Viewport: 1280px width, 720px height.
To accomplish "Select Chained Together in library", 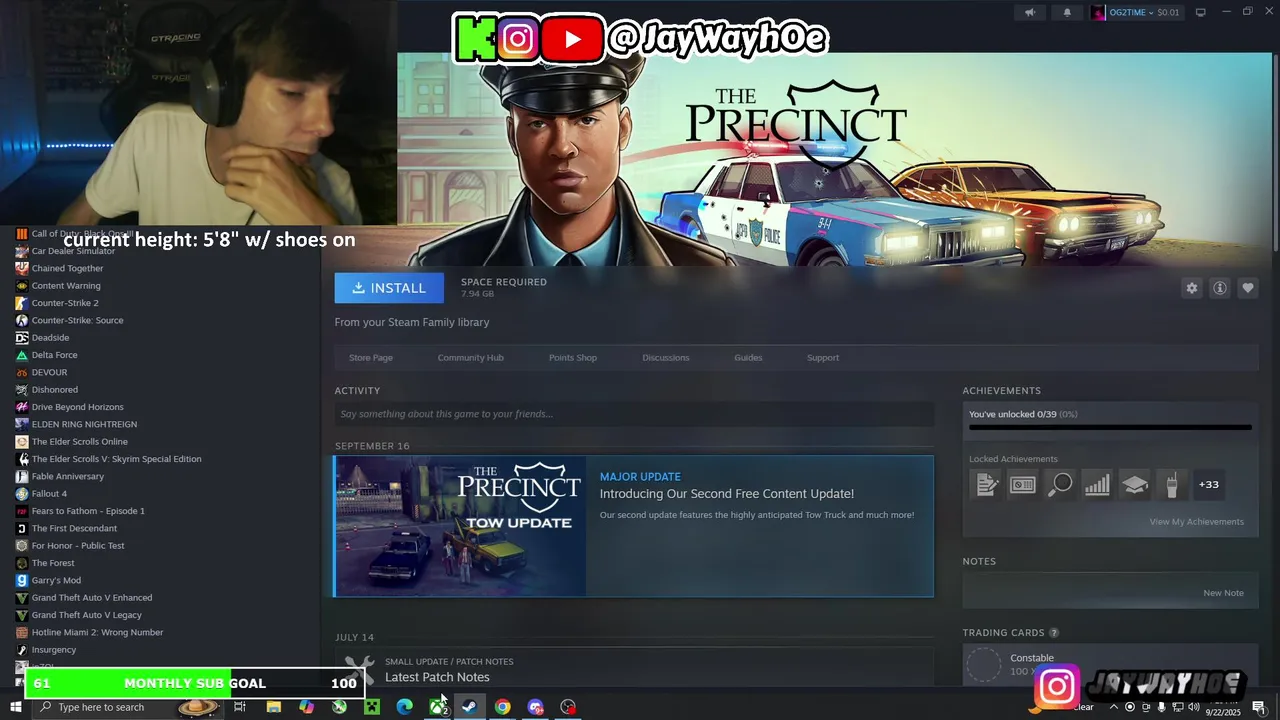I will tap(67, 268).
